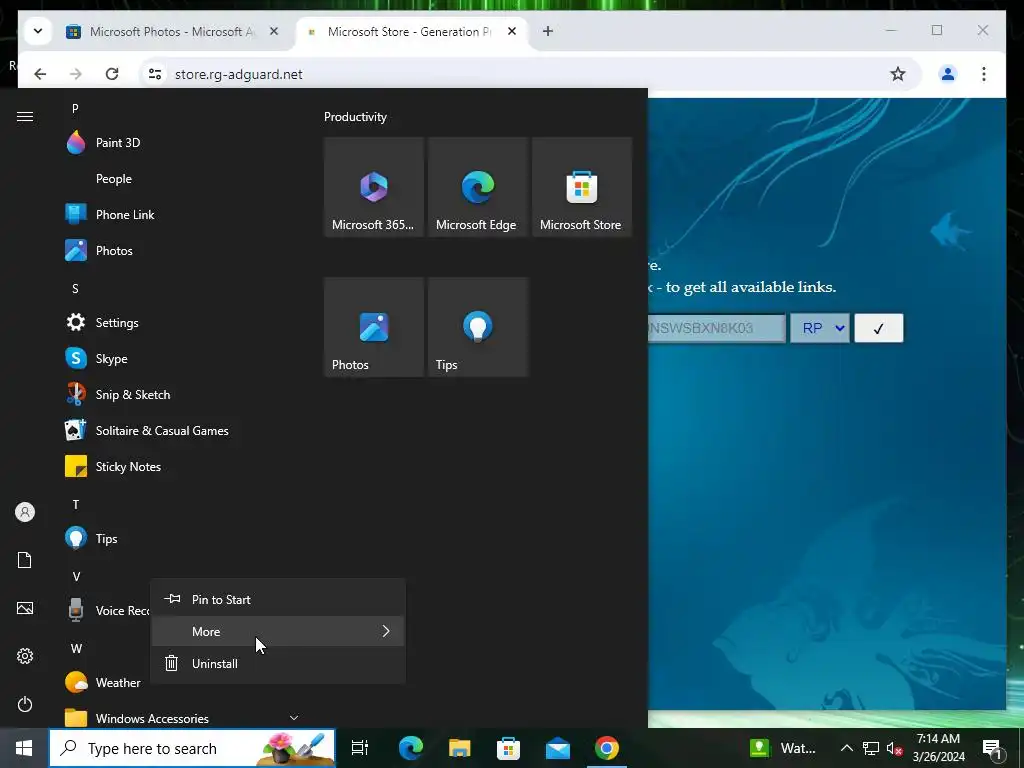Click the product ID input field
This screenshot has width=1024, height=768.
[x=716, y=328]
